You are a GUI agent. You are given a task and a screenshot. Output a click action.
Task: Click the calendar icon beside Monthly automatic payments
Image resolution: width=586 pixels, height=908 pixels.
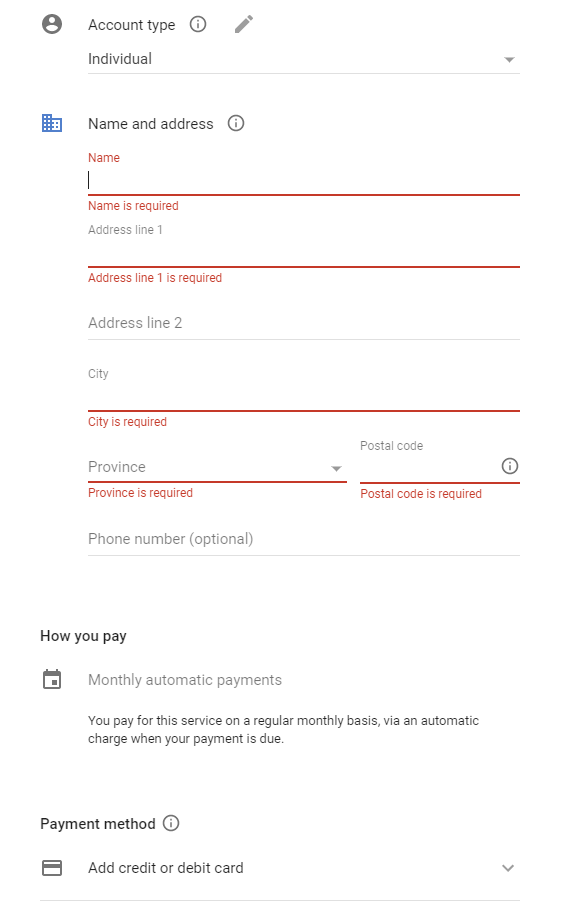tap(52, 679)
